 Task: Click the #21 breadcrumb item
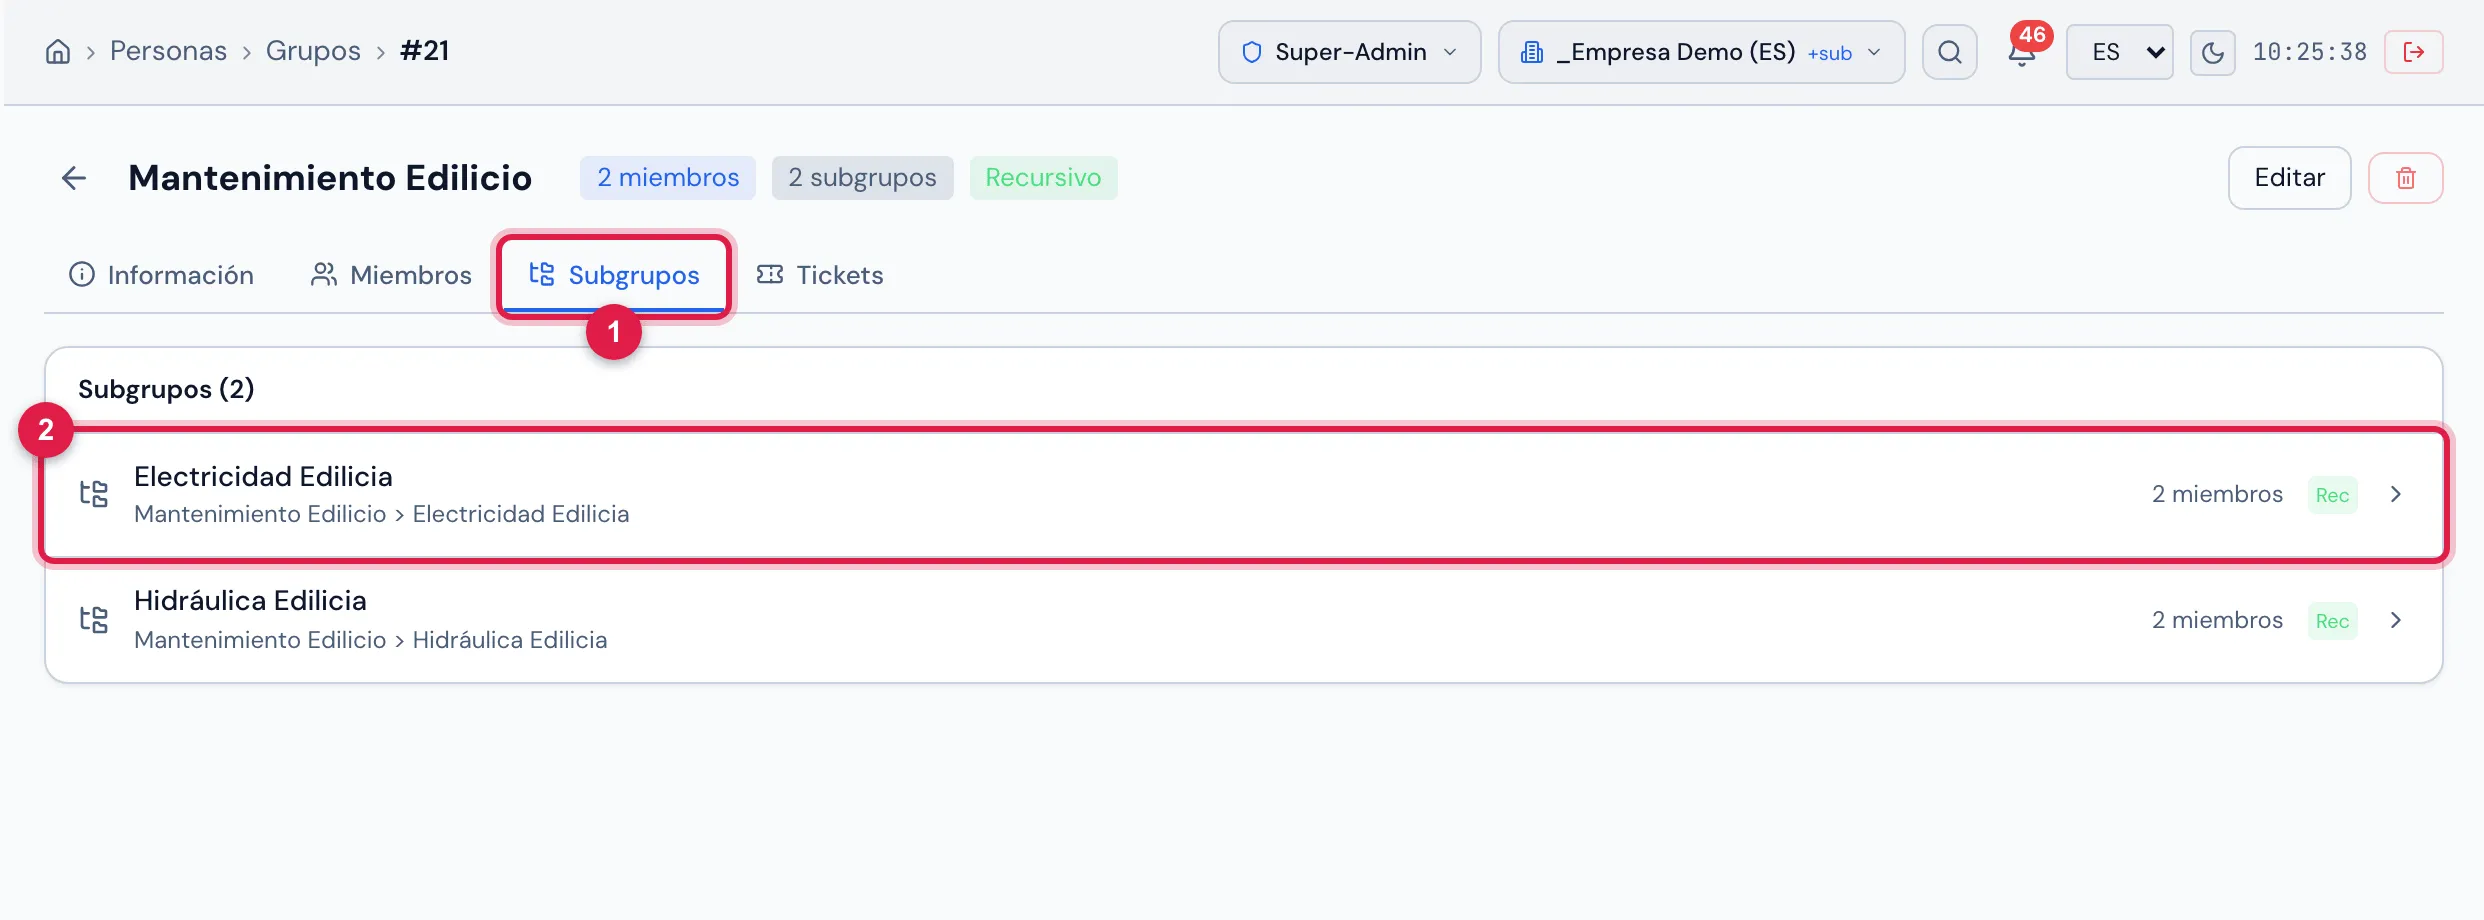tap(425, 51)
